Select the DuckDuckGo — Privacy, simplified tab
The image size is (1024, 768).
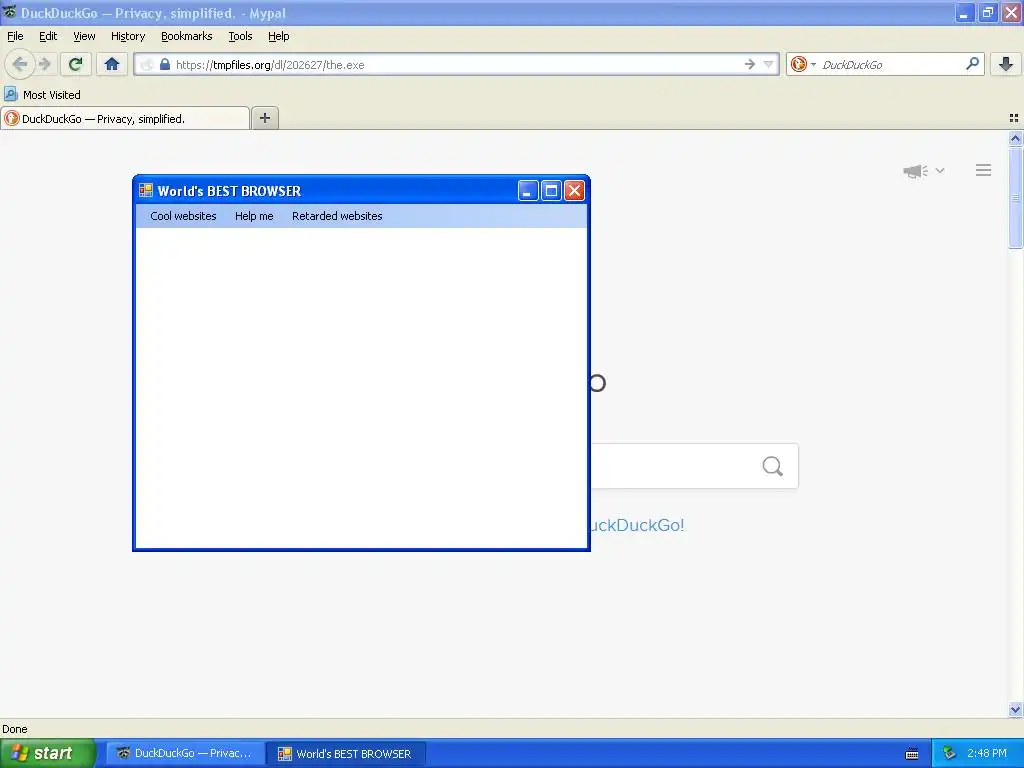pos(125,118)
